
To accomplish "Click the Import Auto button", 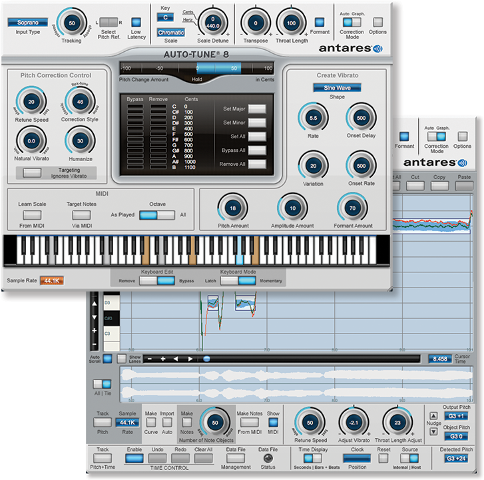I will tap(167, 422).
